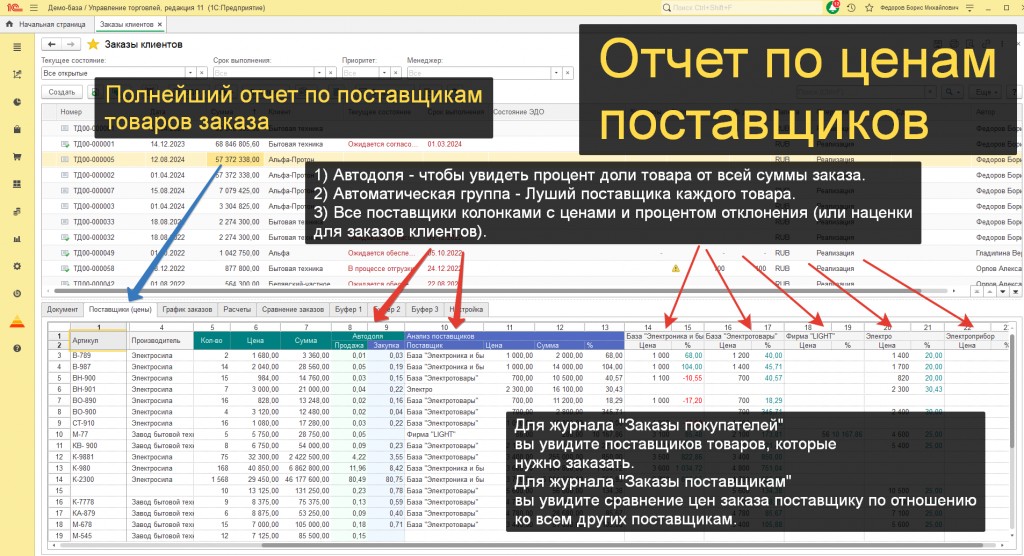Open the График заказов tab
This screenshot has height=556, width=1024.
pos(187,310)
